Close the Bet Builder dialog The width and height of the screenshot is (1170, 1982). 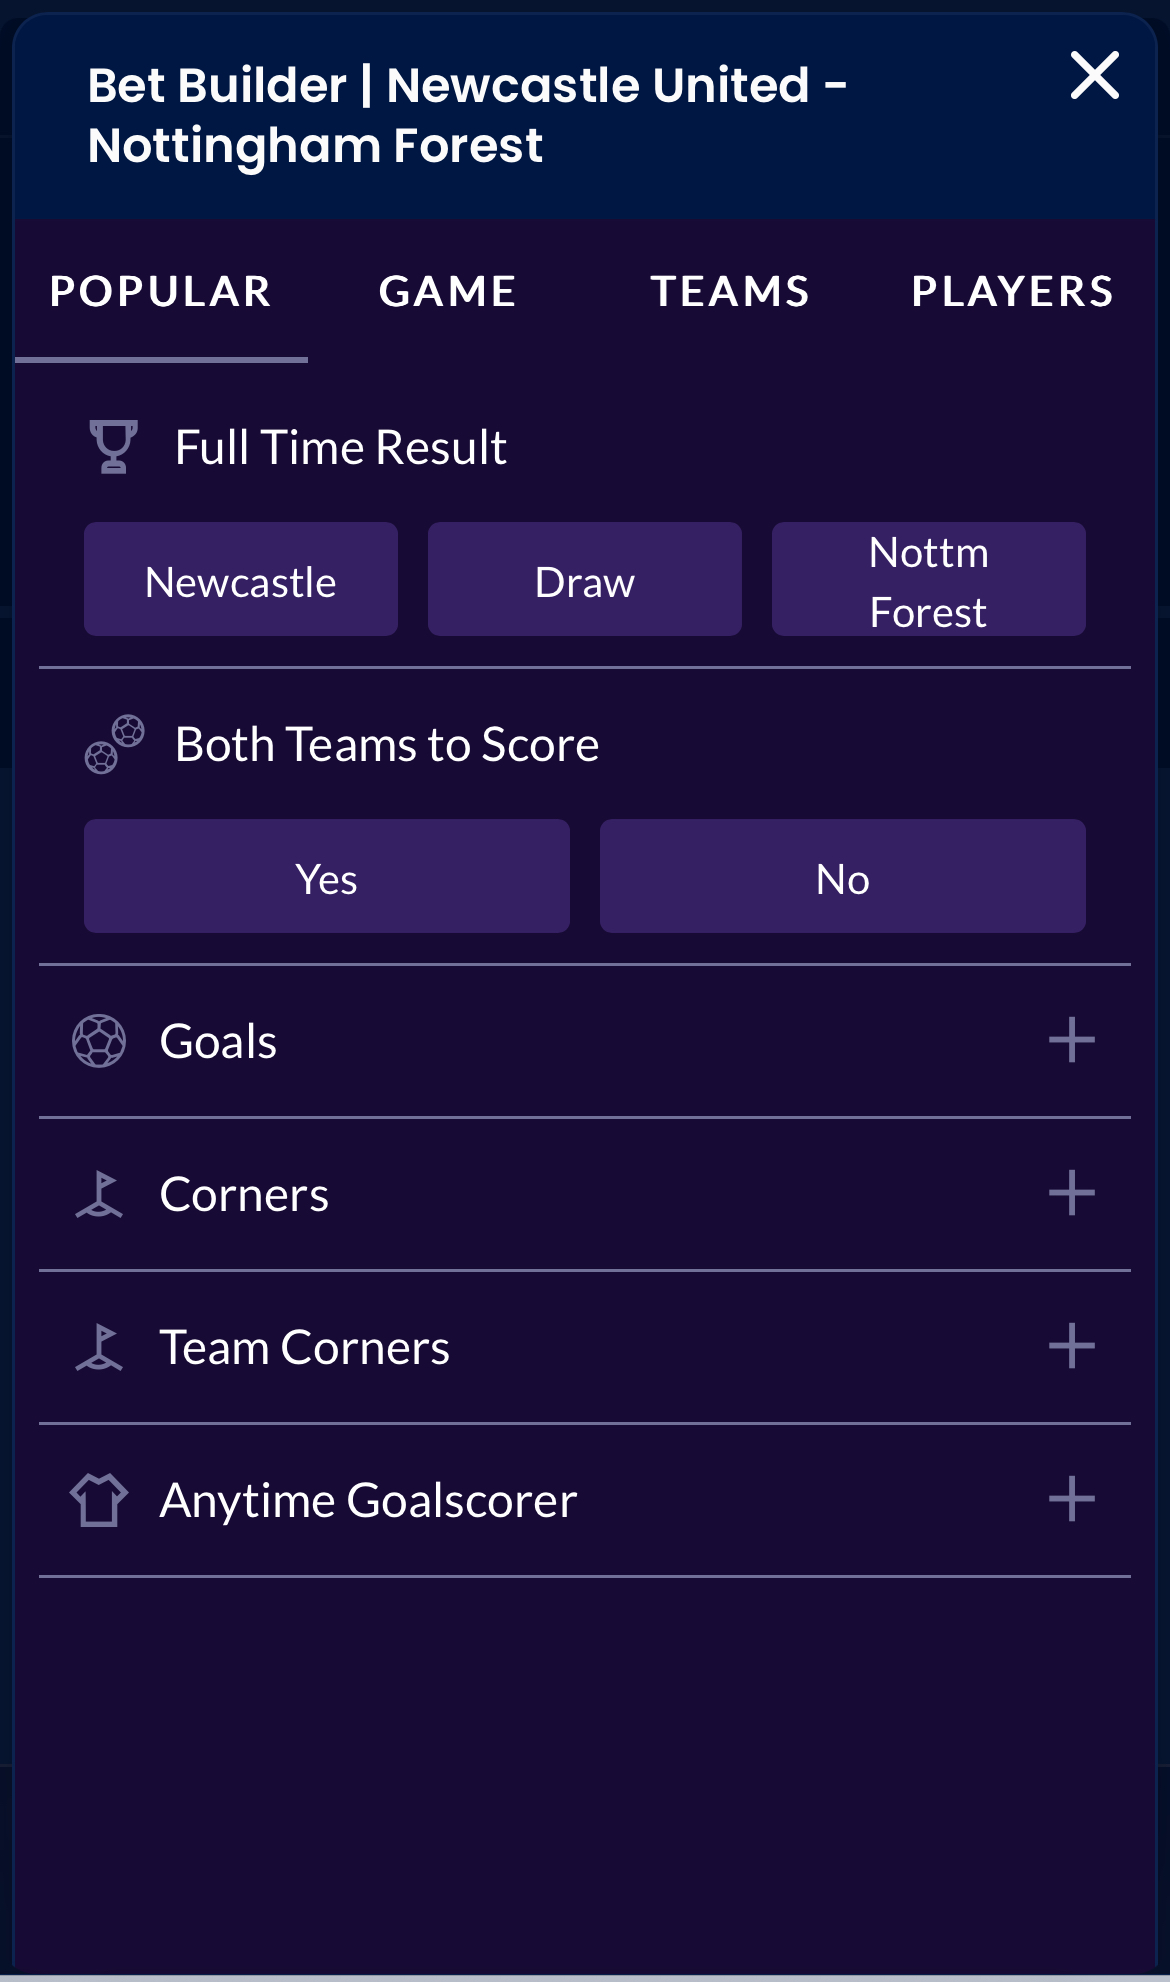click(1096, 75)
